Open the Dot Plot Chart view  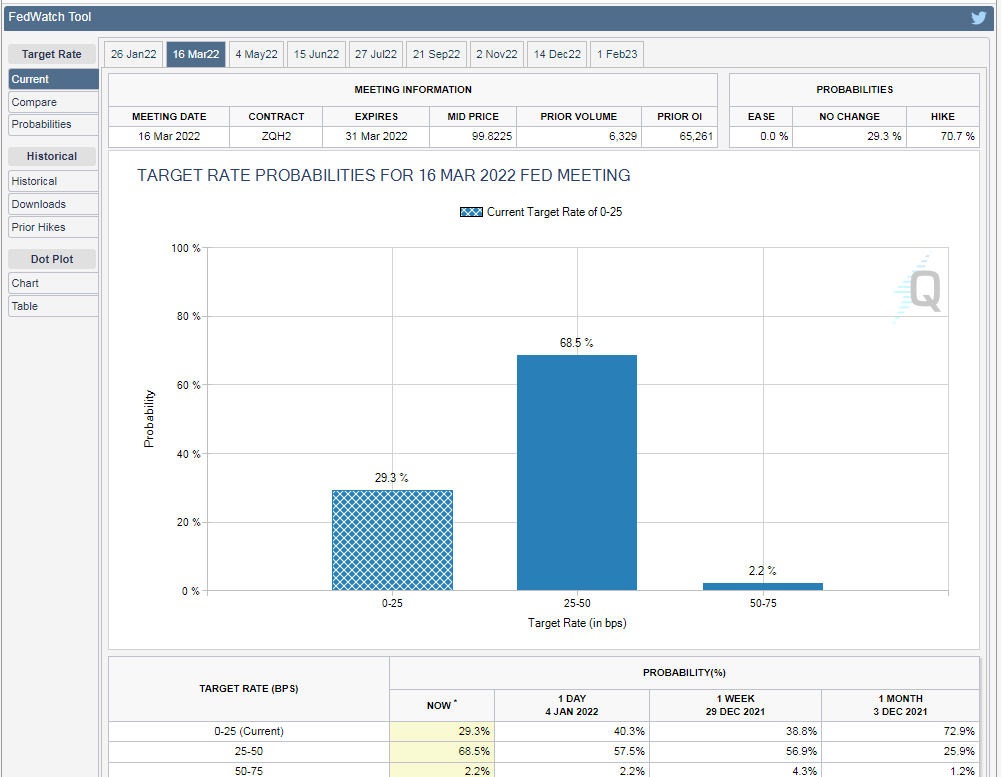tap(26, 283)
